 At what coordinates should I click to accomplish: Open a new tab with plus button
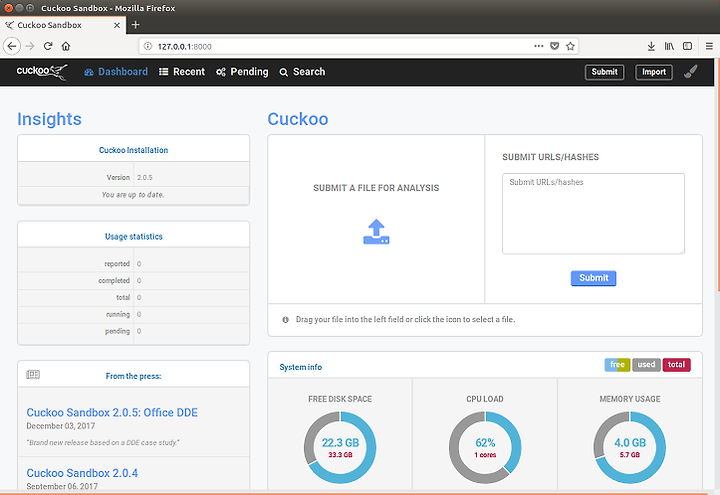click(x=135, y=25)
